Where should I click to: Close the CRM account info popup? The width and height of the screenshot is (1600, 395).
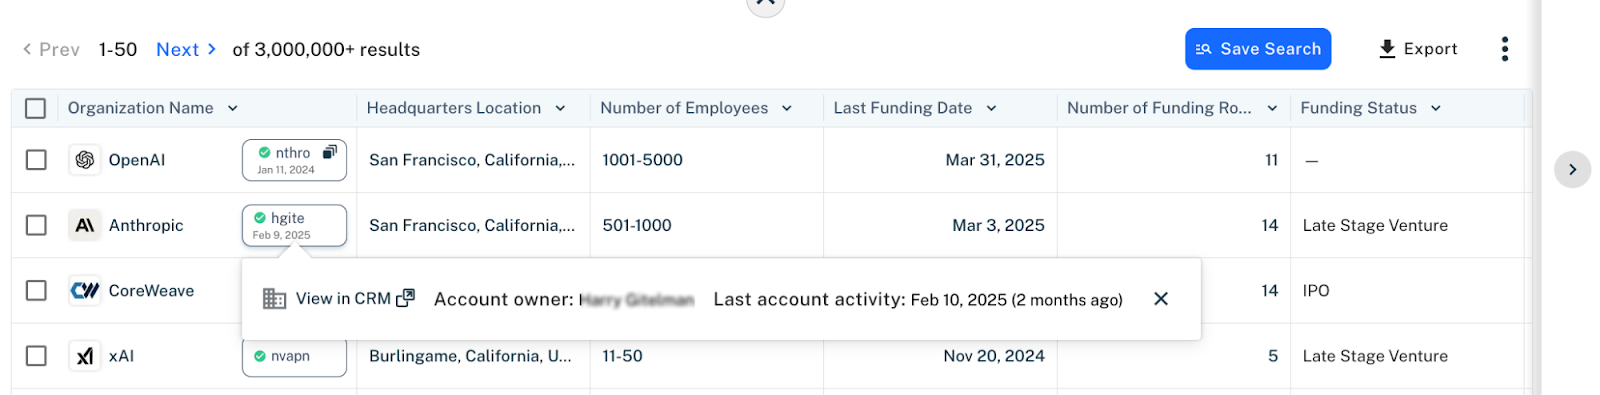click(x=1161, y=299)
